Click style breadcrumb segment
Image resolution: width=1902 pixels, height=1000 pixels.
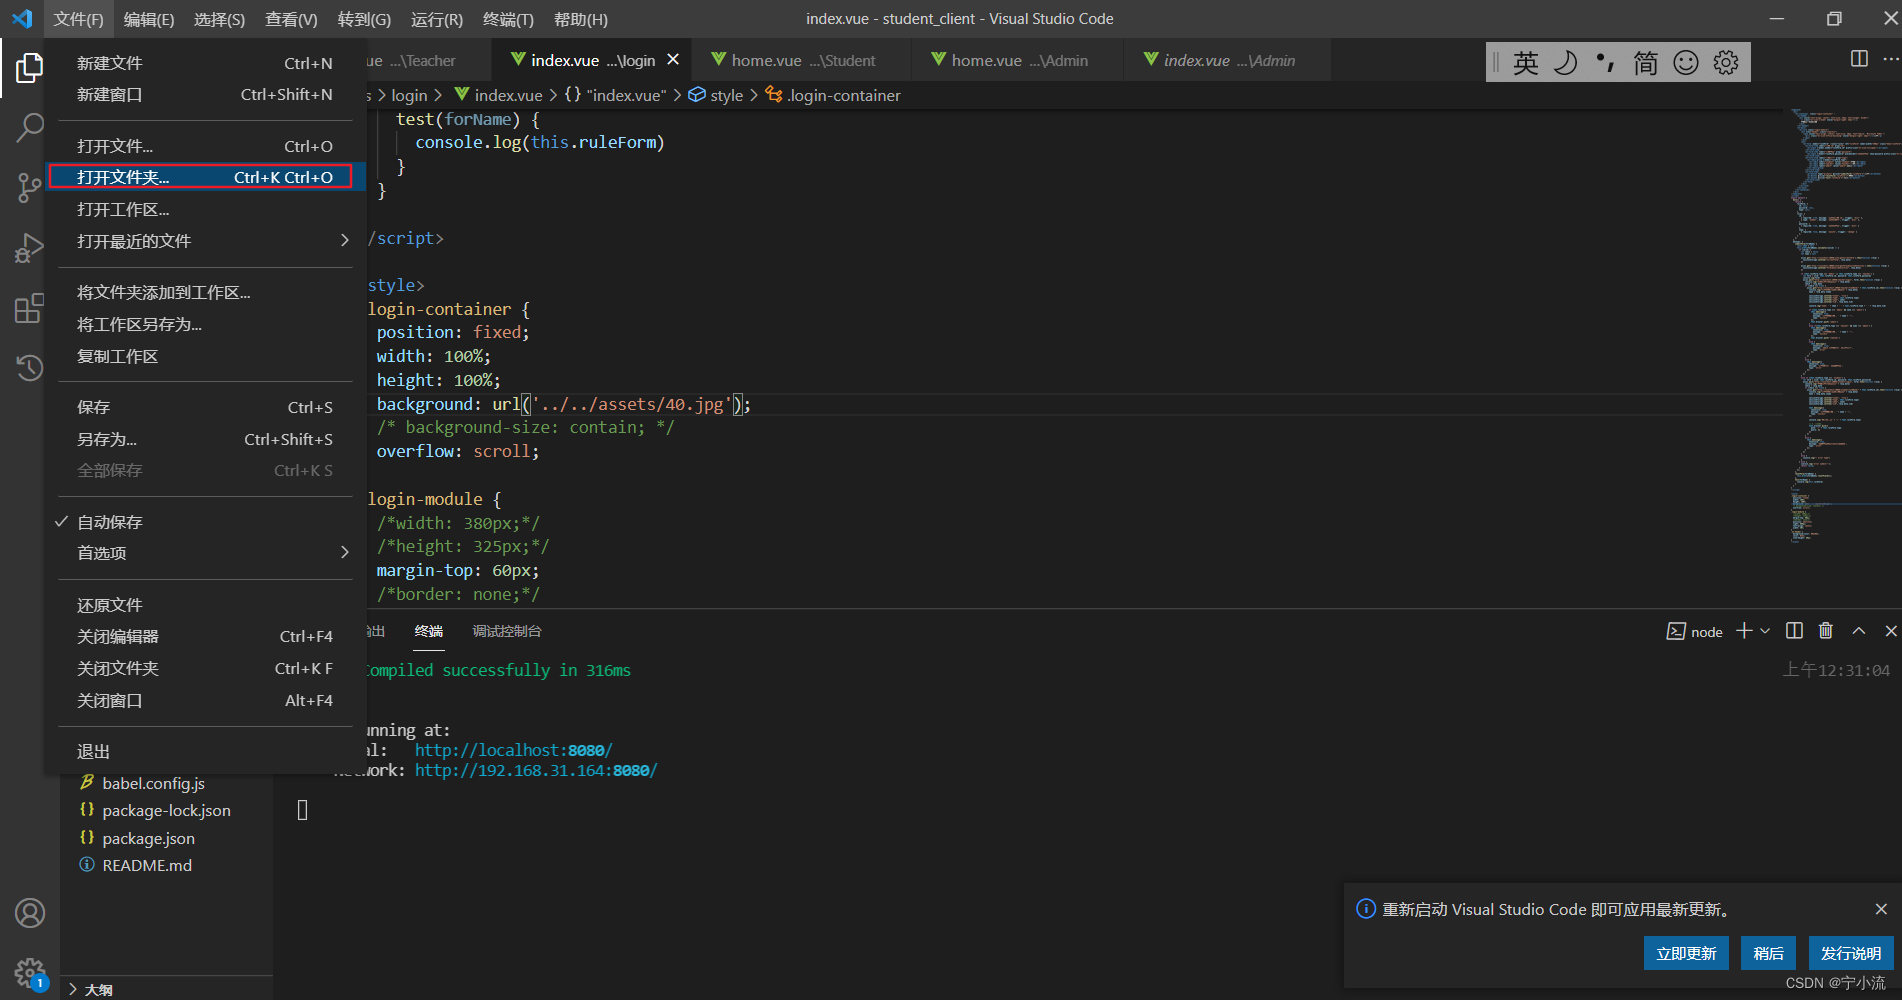[716, 95]
